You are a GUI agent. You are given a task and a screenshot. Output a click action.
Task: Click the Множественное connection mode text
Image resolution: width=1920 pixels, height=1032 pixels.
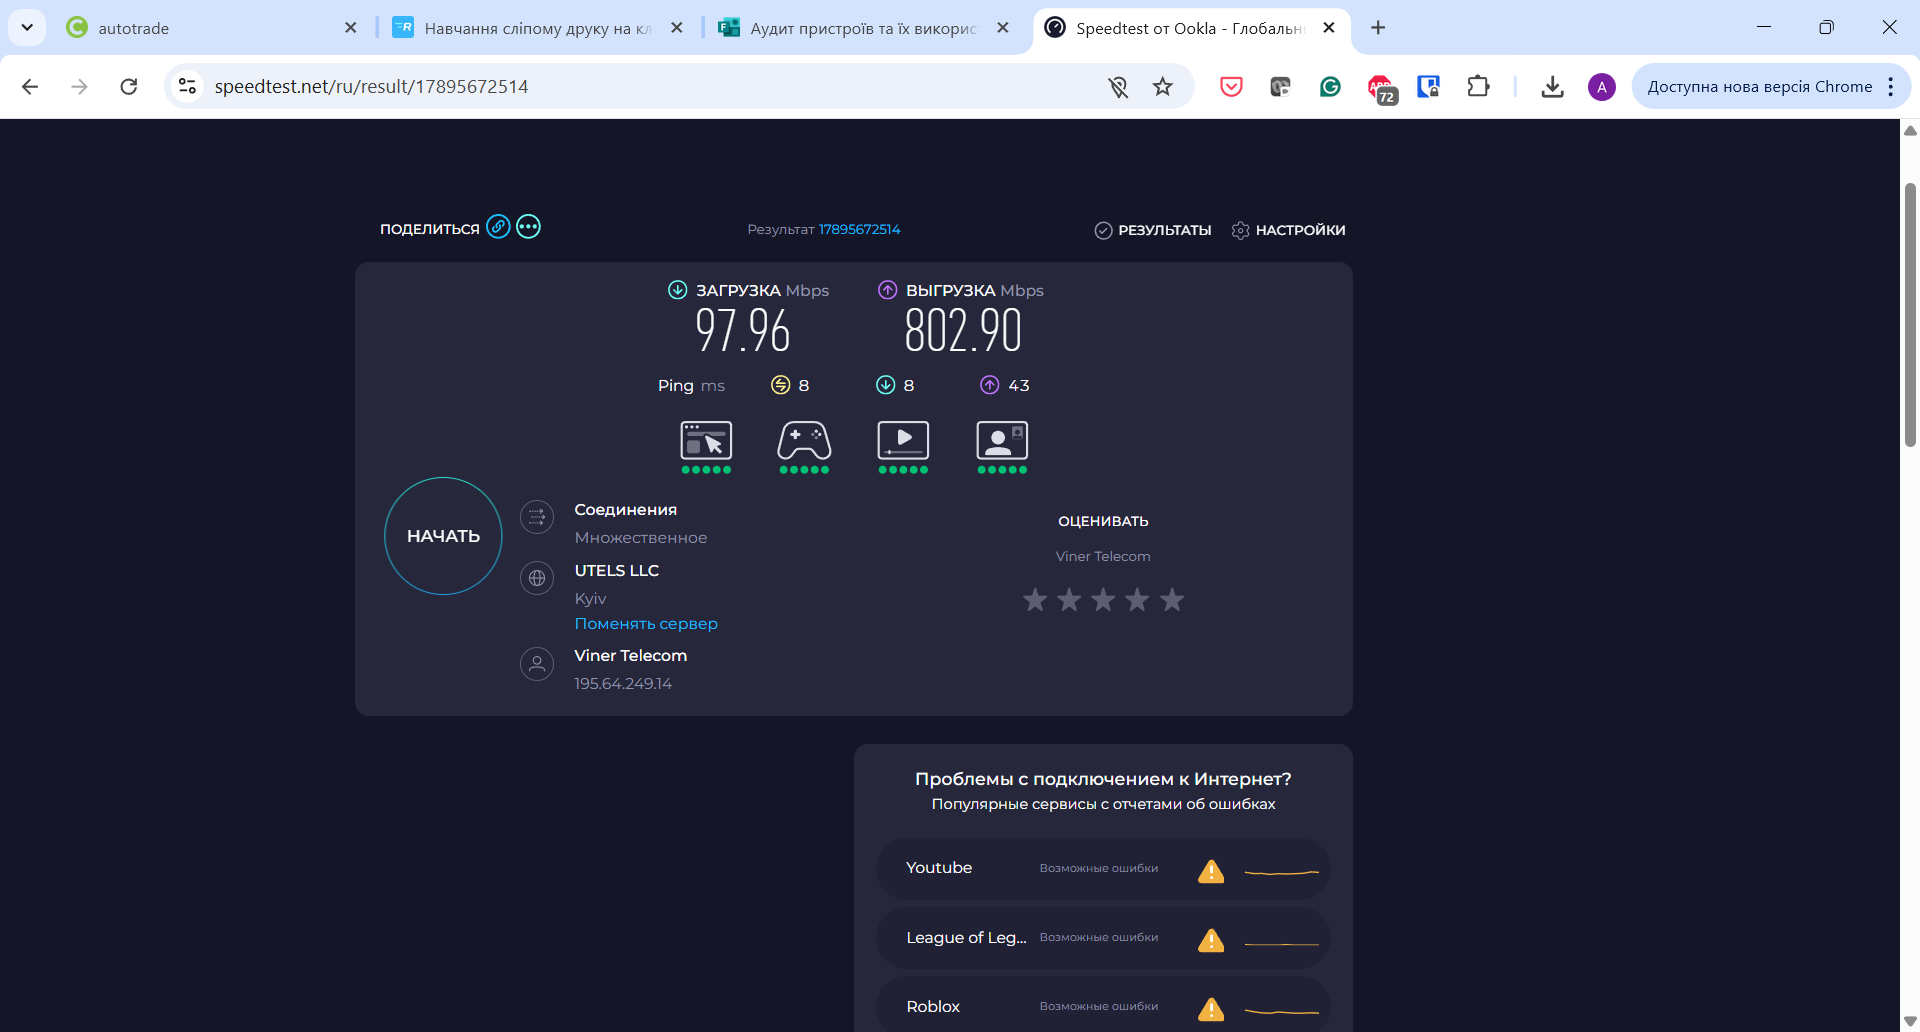(641, 538)
